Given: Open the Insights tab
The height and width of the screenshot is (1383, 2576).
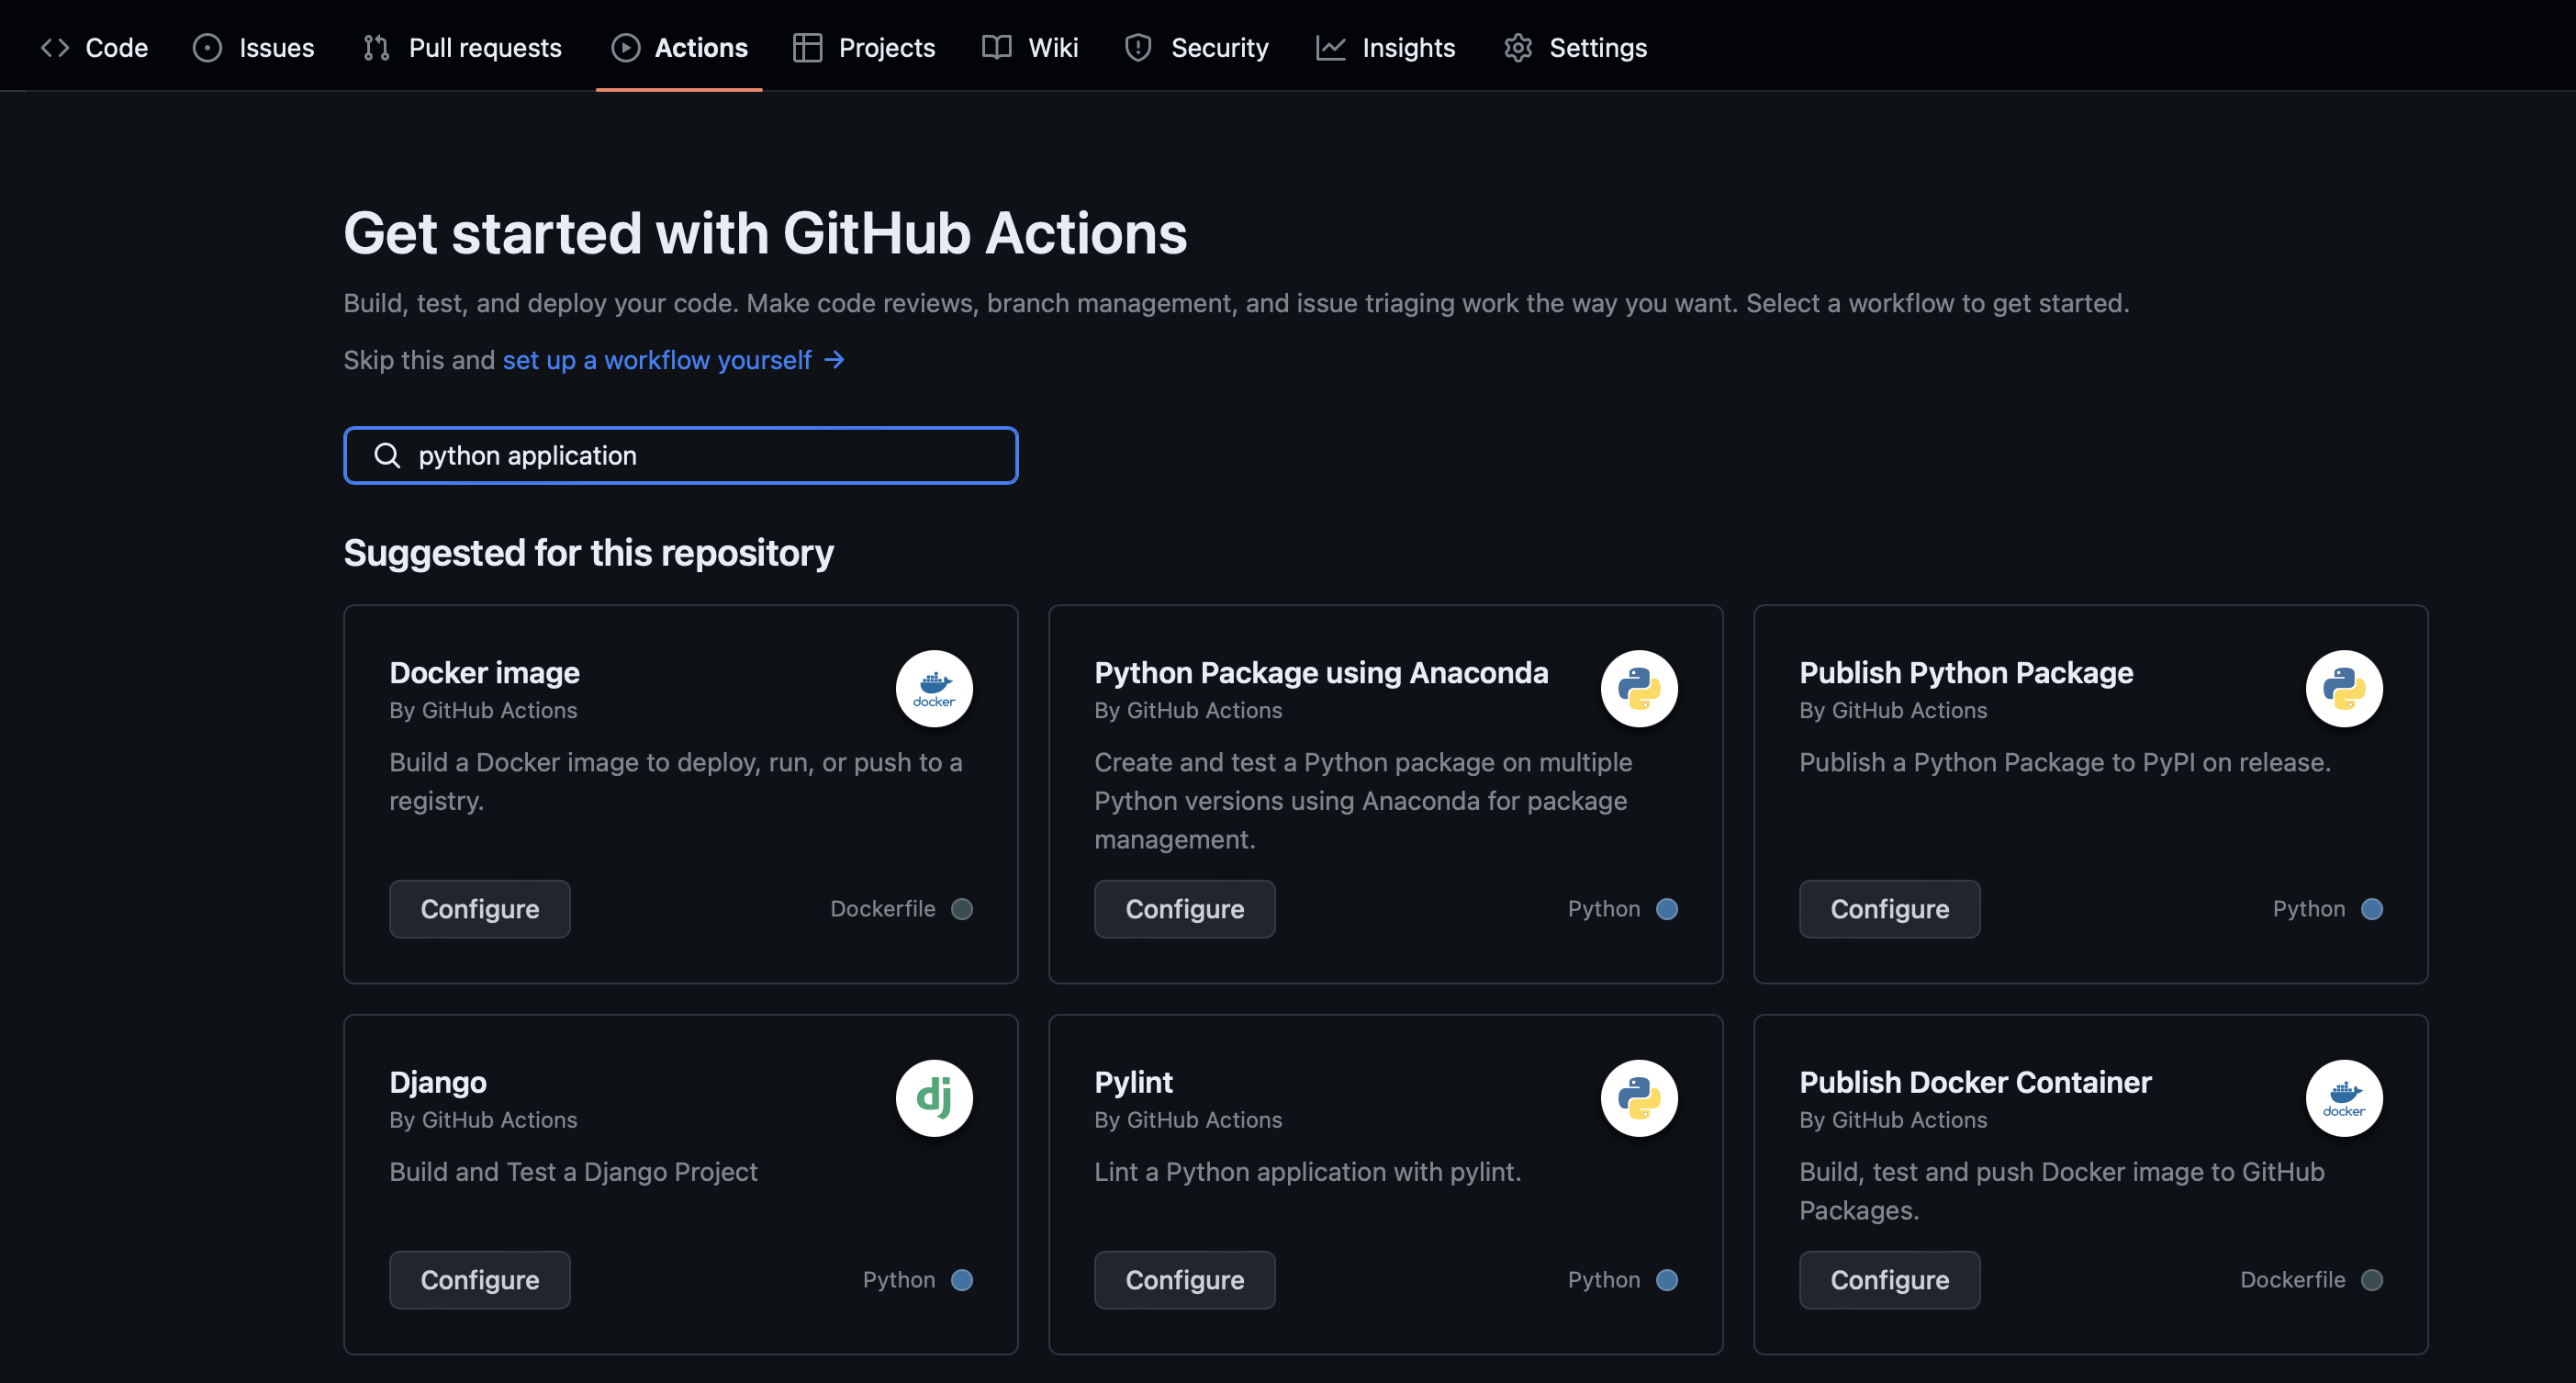Looking at the screenshot, I should (x=1385, y=47).
